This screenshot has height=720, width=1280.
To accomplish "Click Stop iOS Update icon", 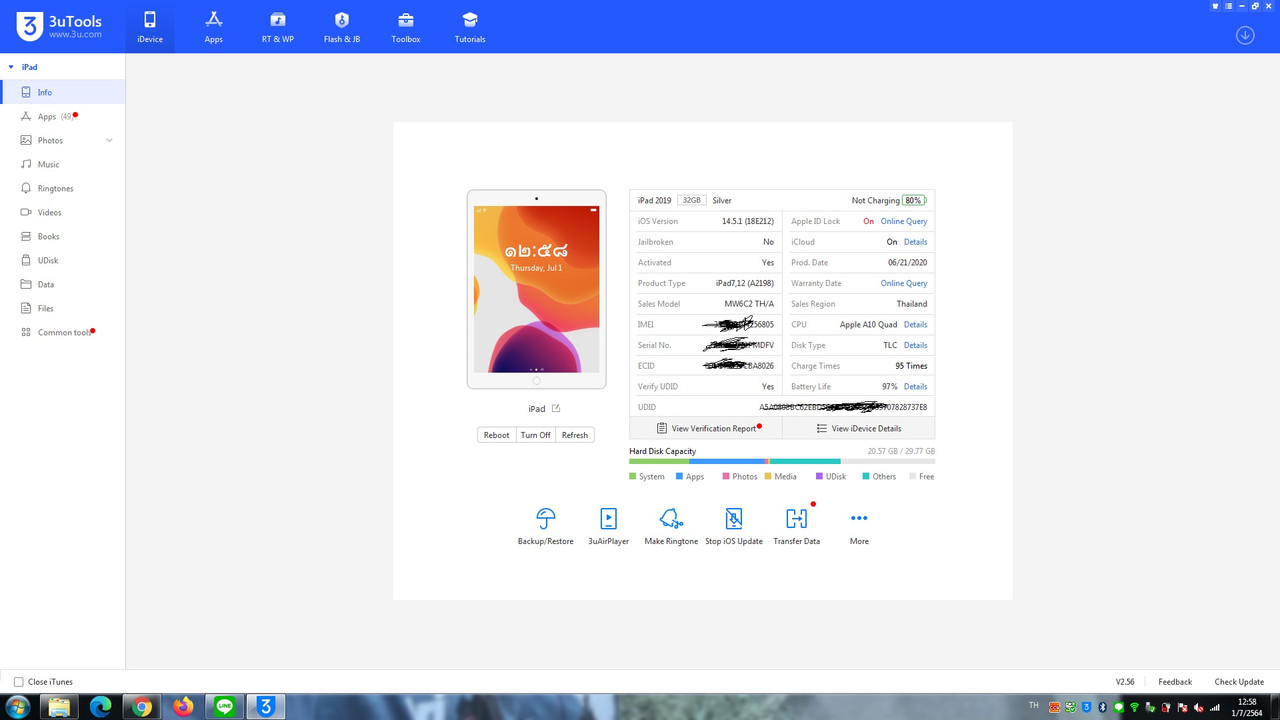I will click(734, 518).
